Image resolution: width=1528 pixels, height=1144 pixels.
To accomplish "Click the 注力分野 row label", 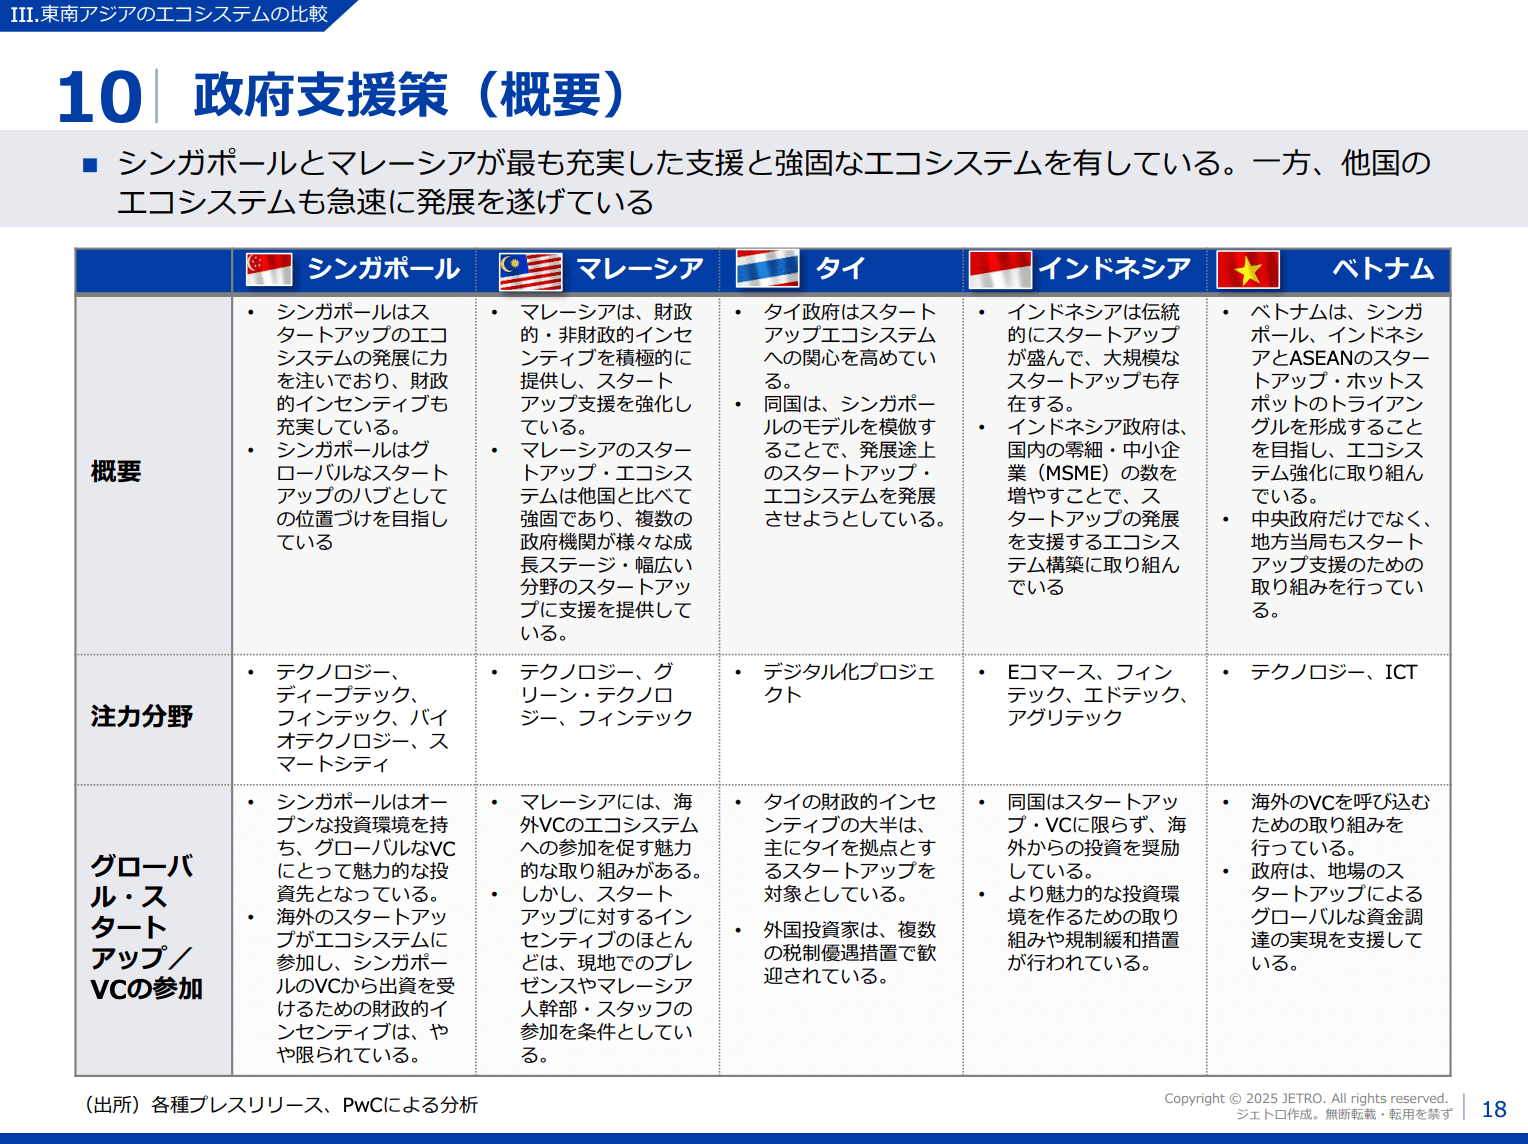I will [x=141, y=716].
